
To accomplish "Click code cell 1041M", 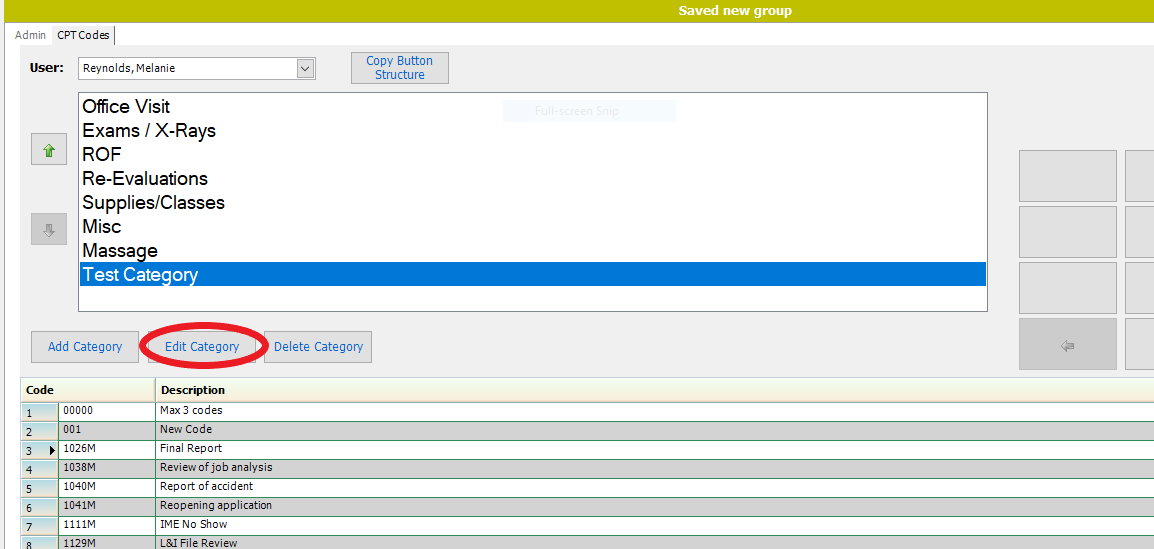I will (107, 506).
